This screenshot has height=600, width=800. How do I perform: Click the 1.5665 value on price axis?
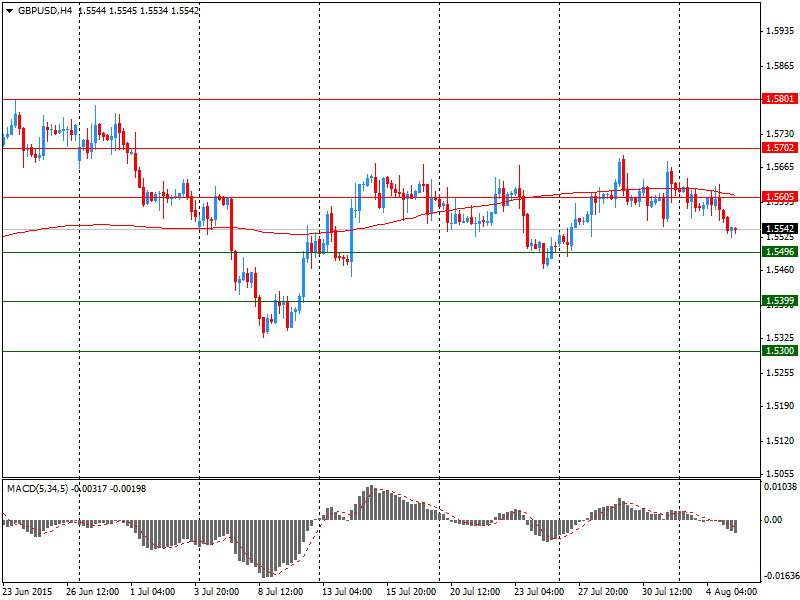[x=780, y=167]
